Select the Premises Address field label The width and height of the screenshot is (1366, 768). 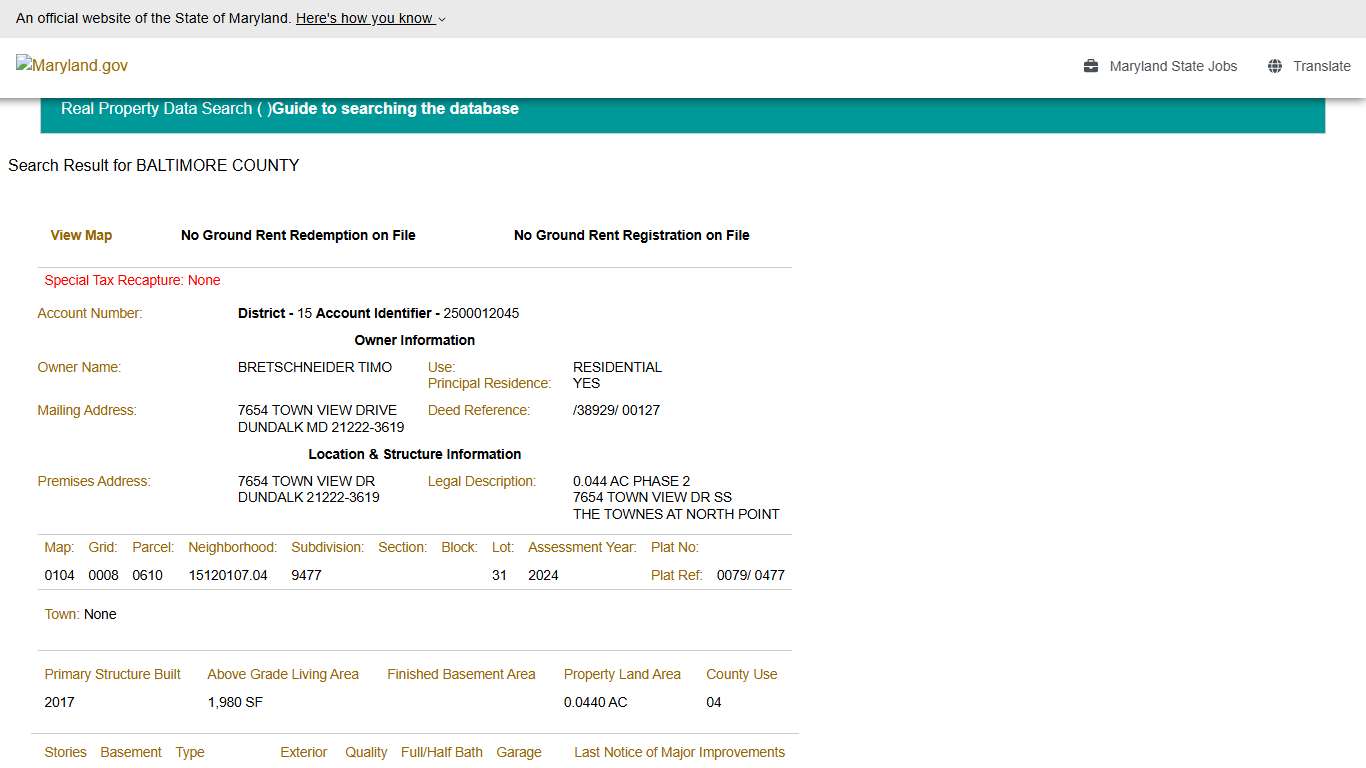click(93, 481)
